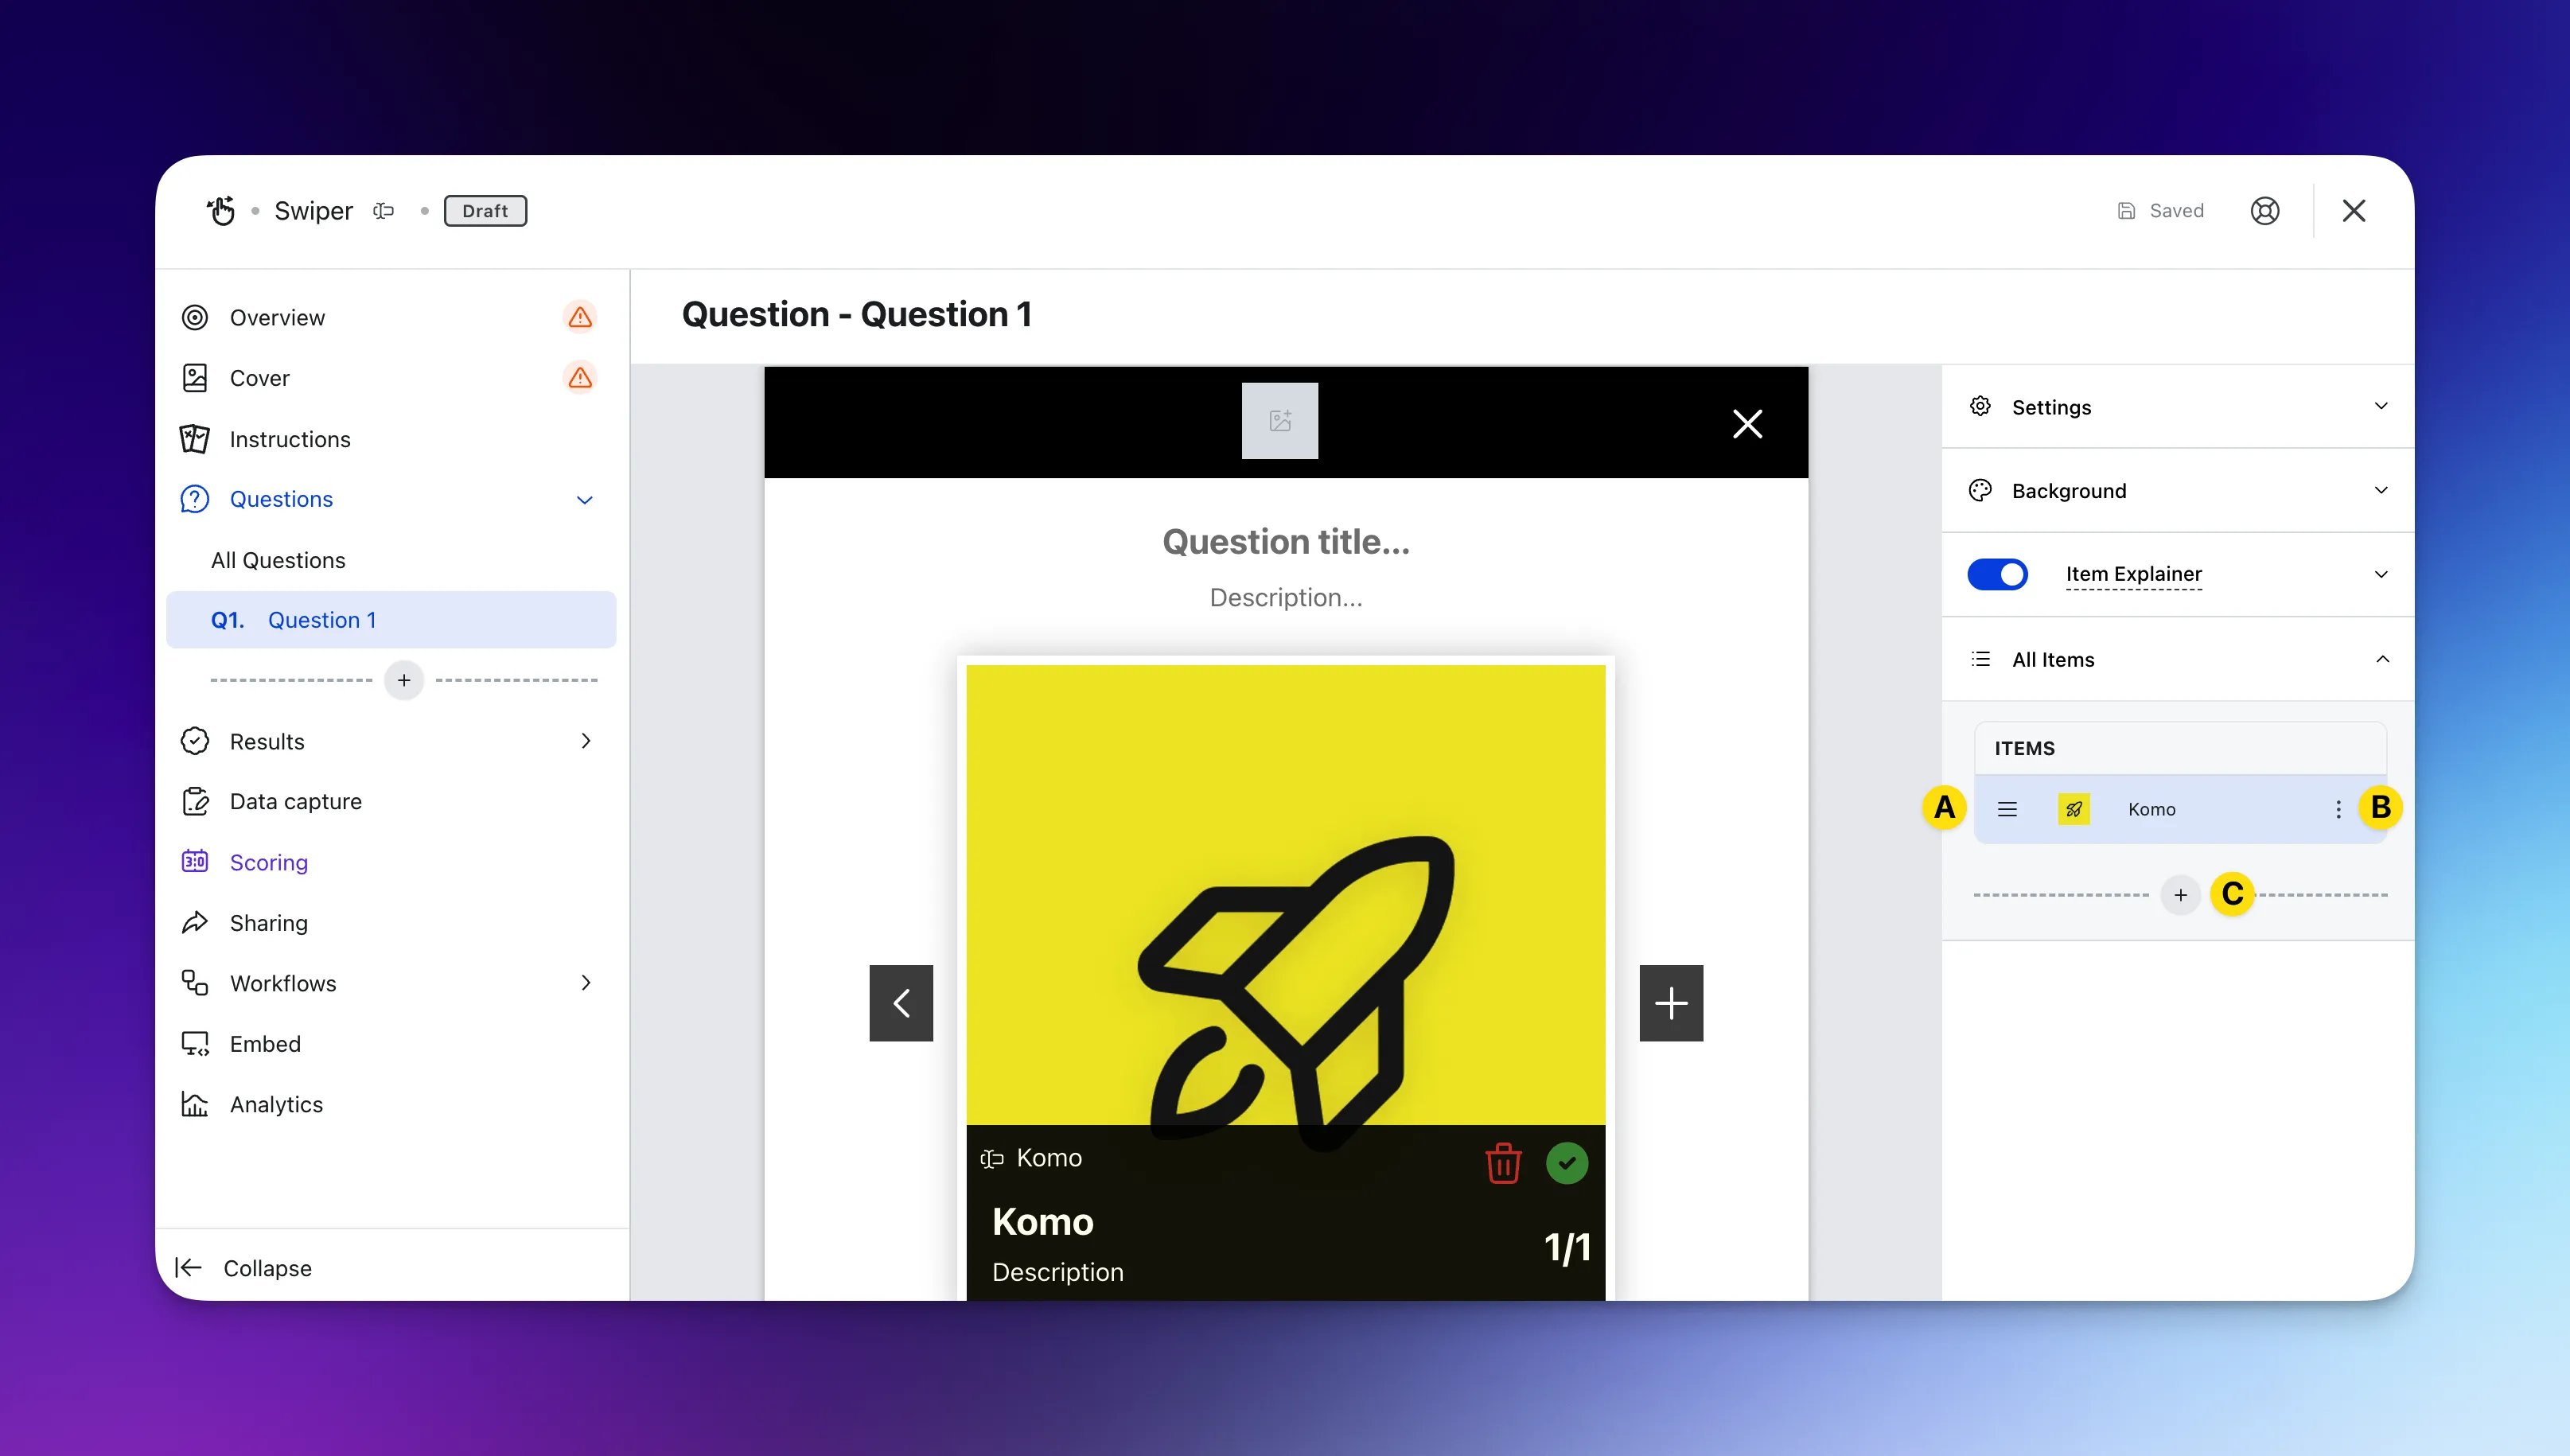The image size is (2570, 1456).
Task: Open All Questions list
Action: click(x=278, y=560)
